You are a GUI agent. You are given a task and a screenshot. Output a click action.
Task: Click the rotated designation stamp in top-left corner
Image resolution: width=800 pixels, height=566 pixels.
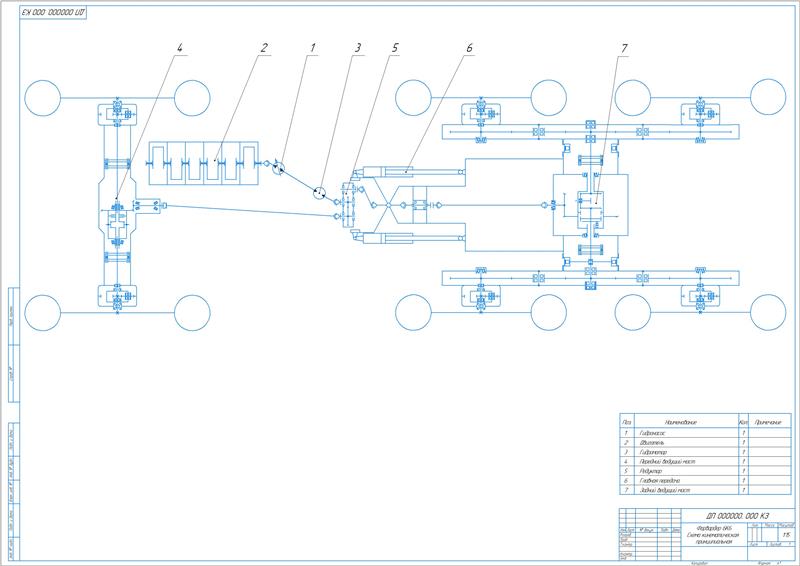click(x=53, y=12)
